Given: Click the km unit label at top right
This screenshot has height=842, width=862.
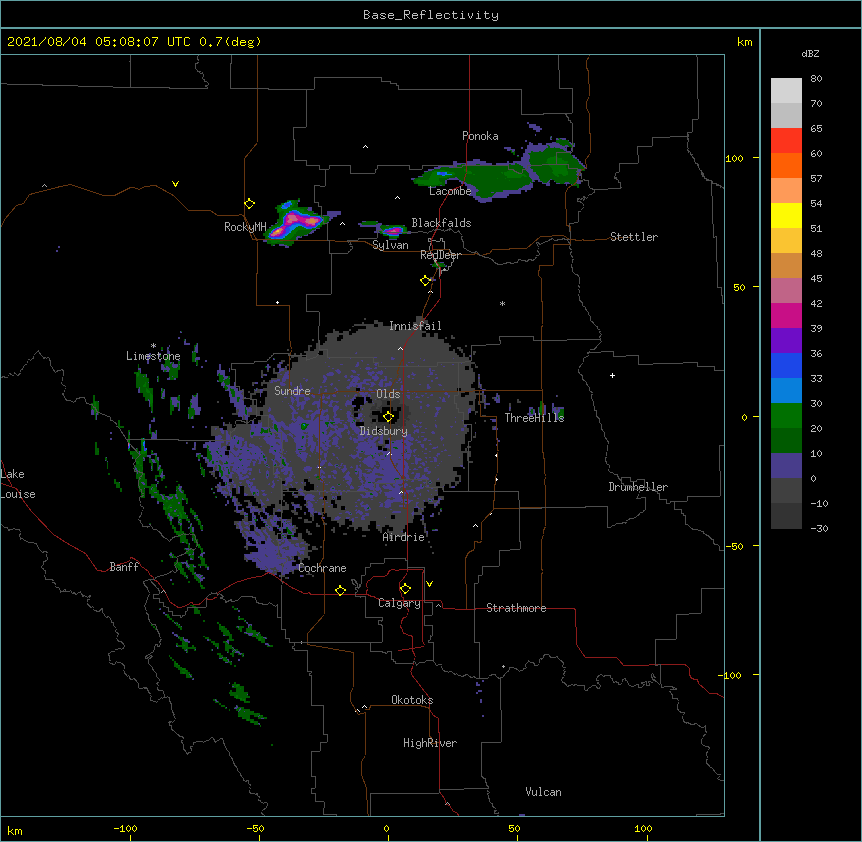Looking at the screenshot, I should pyautogui.click(x=744, y=42).
